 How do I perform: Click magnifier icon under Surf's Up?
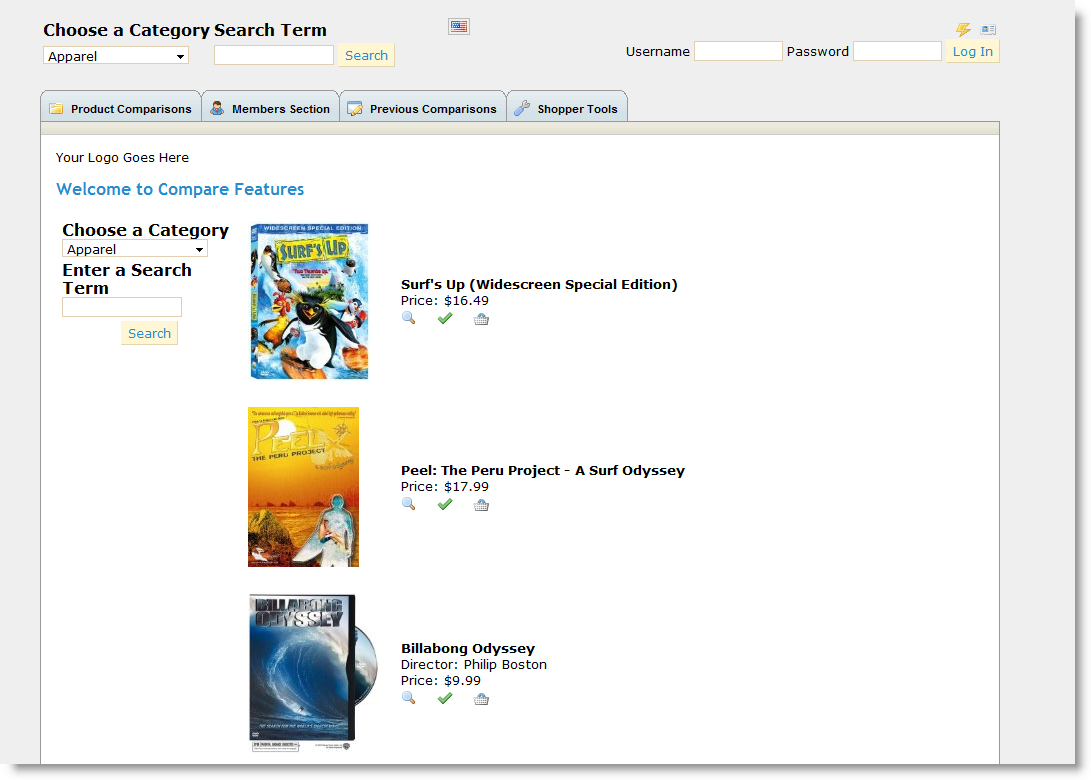408,318
